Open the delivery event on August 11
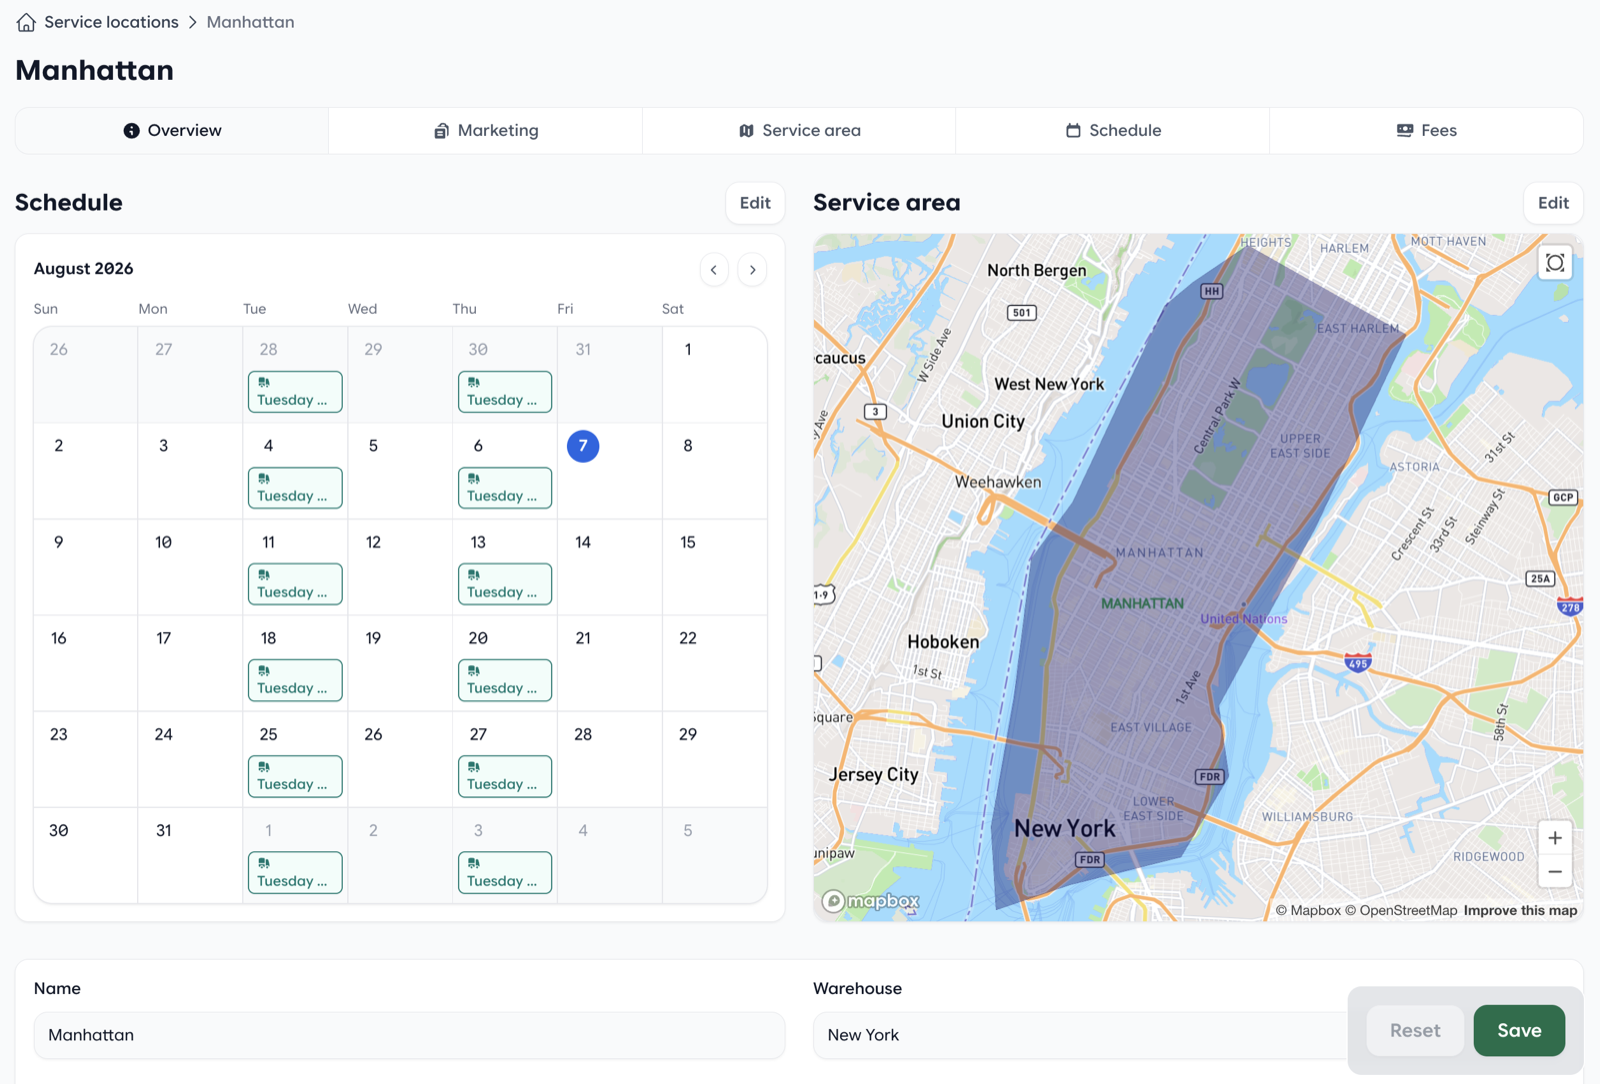This screenshot has width=1600, height=1084. coord(295,584)
